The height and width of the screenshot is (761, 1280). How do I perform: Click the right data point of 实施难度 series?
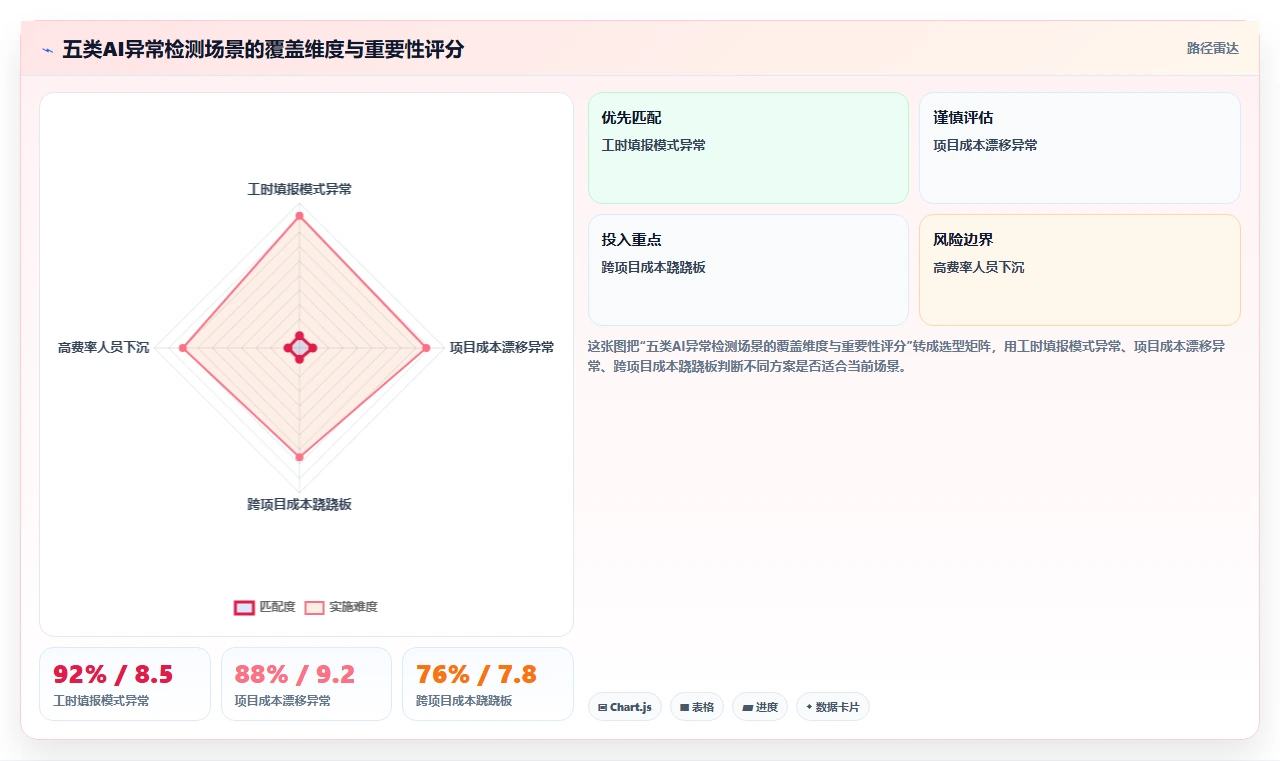(426, 348)
